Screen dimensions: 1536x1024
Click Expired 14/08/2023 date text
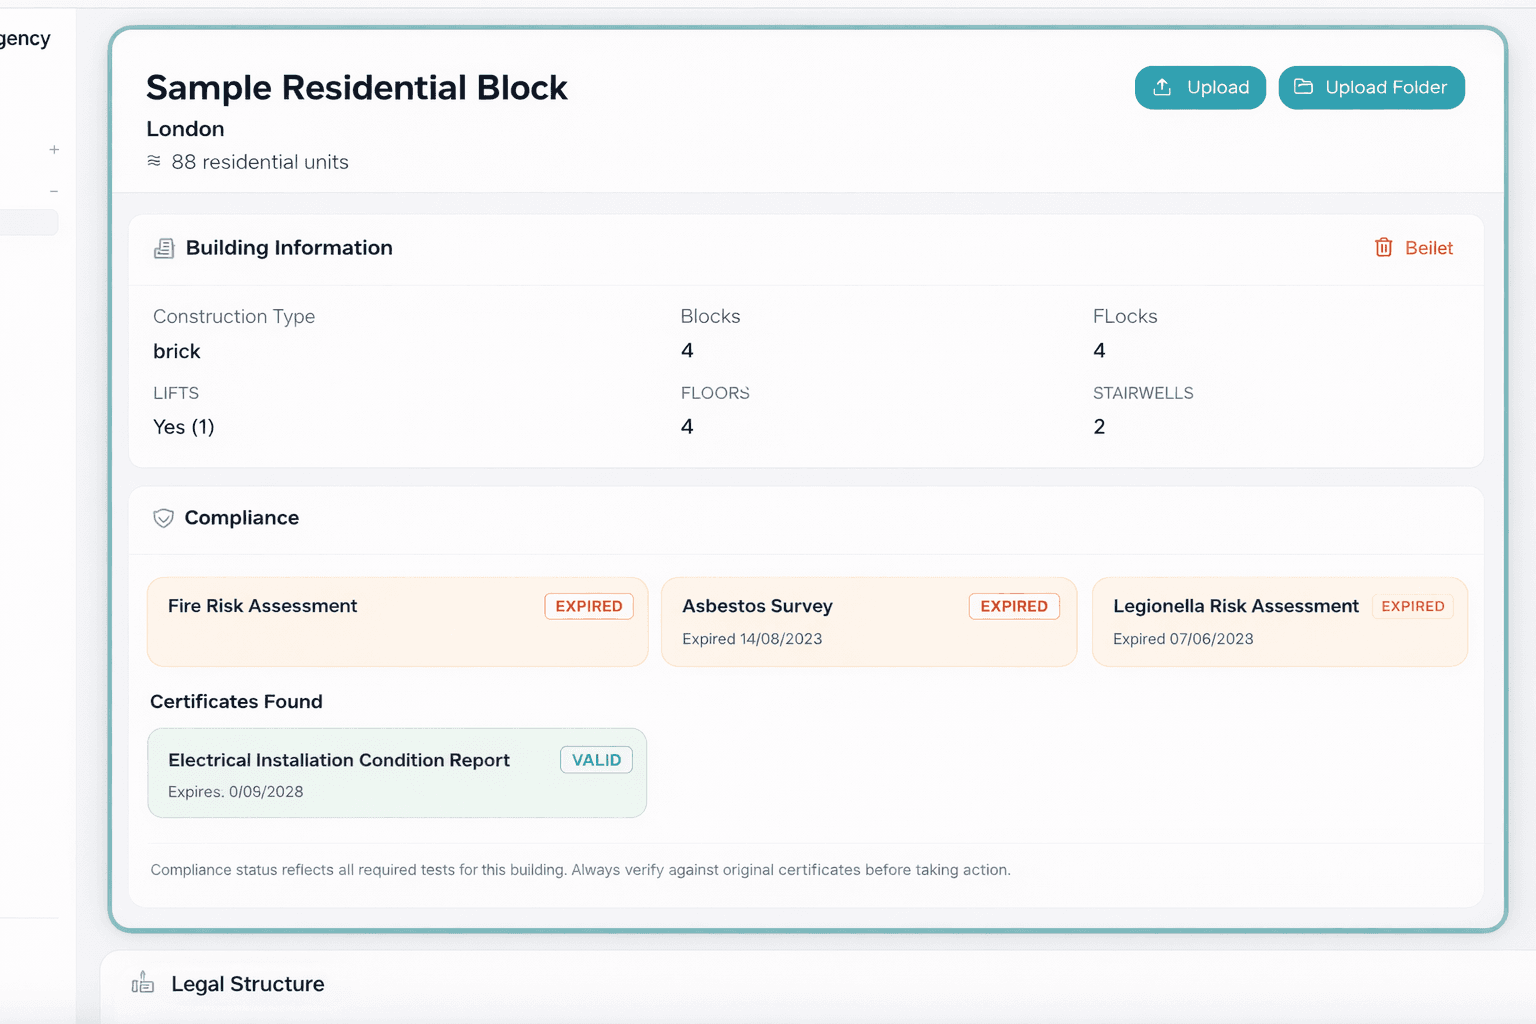[752, 639]
